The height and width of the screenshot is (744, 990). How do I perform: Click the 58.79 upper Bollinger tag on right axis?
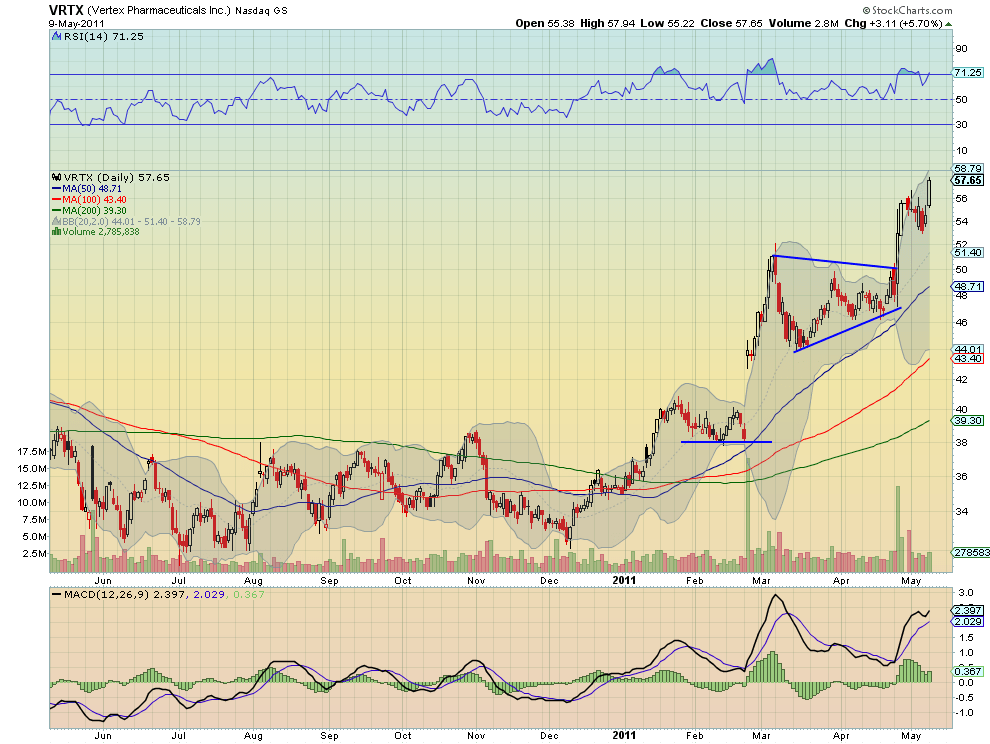967,169
